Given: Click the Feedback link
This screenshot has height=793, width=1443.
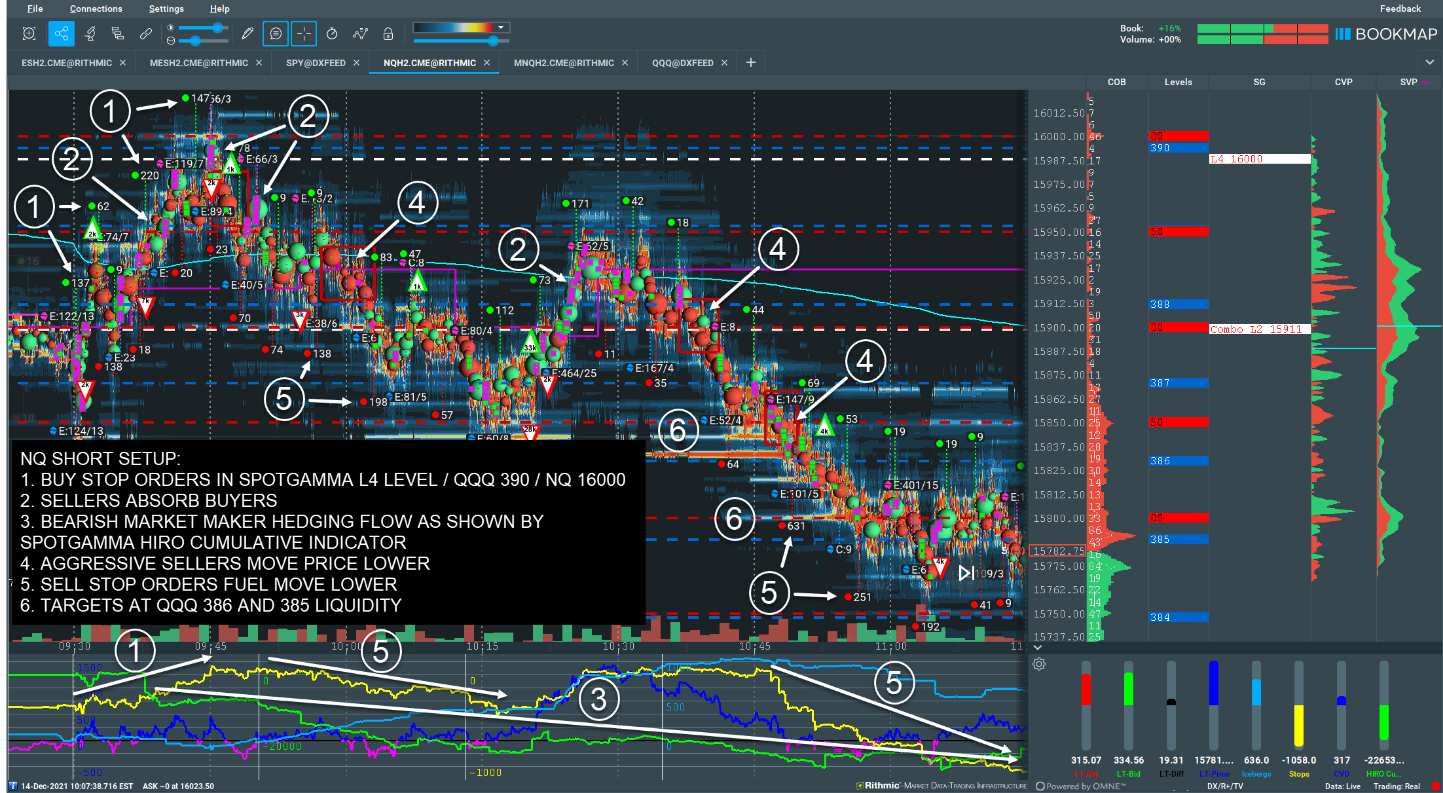Looking at the screenshot, I should pyautogui.click(x=1400, y=9).
